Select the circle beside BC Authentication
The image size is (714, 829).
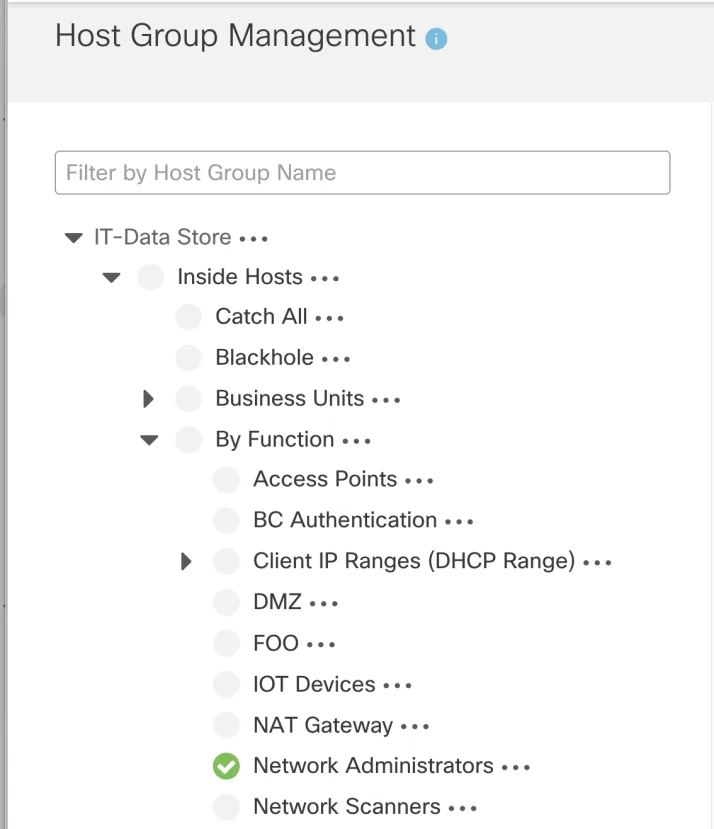pyautogui.click(x=226, y=520)
